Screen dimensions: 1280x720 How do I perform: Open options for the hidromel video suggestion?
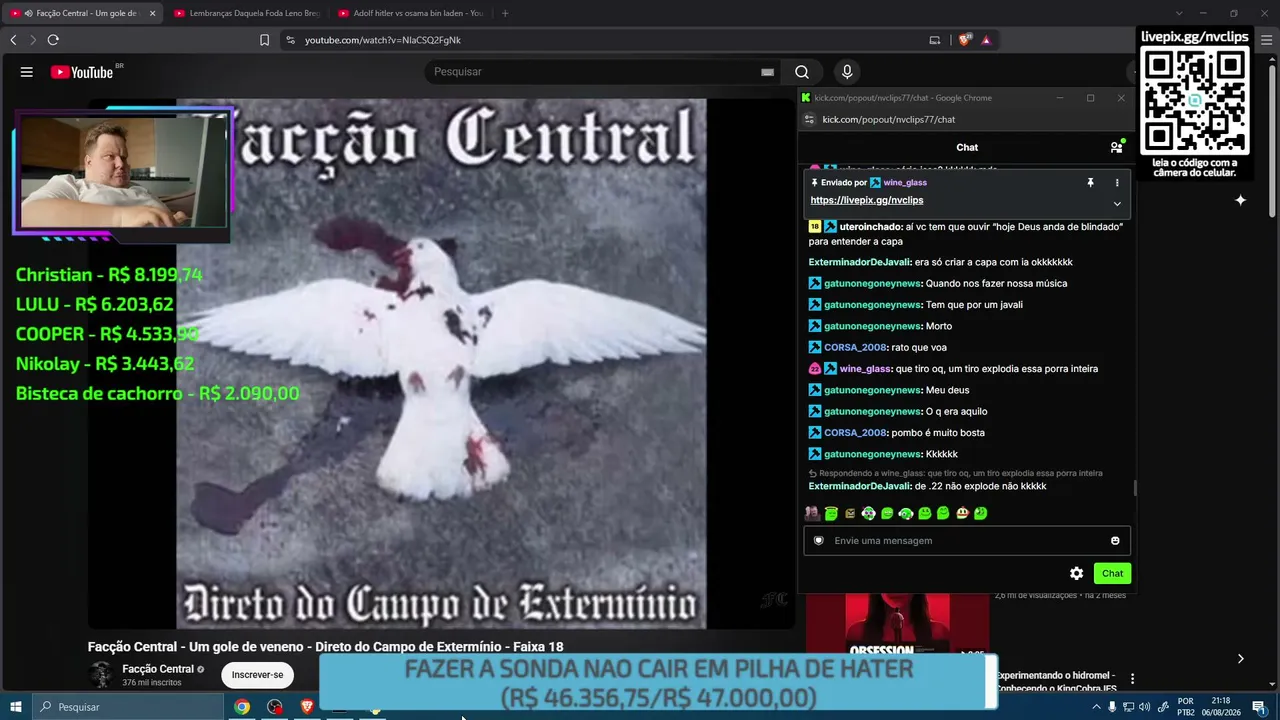coord(1132,679)
